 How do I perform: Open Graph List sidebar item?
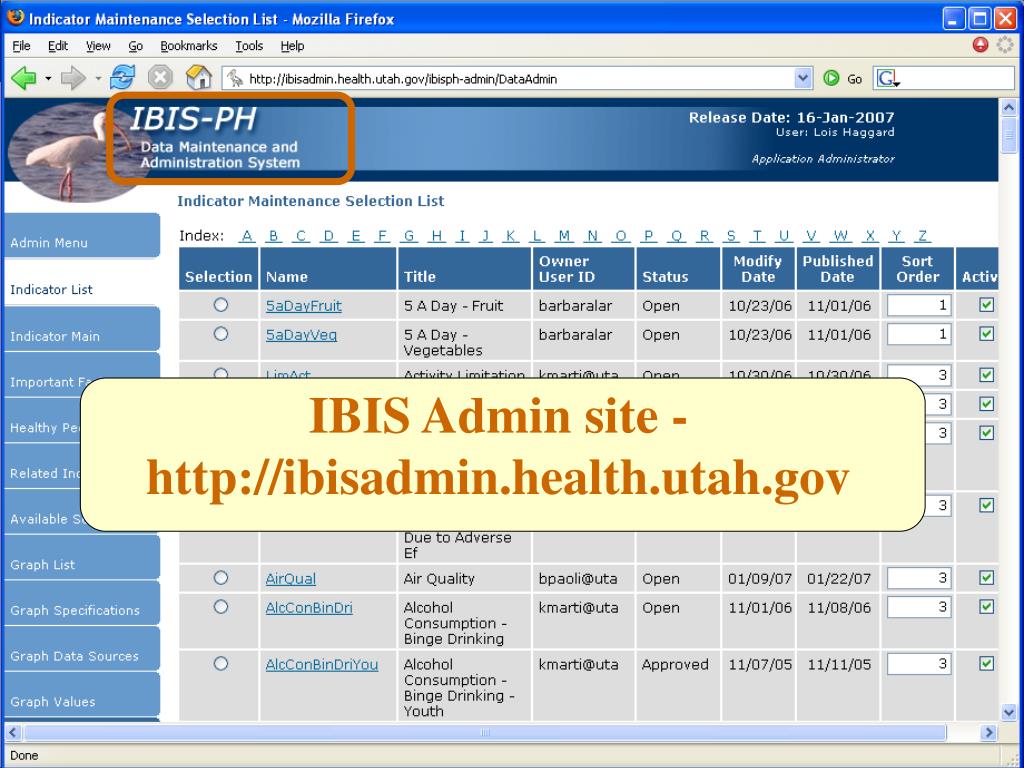tap(82, 557)
